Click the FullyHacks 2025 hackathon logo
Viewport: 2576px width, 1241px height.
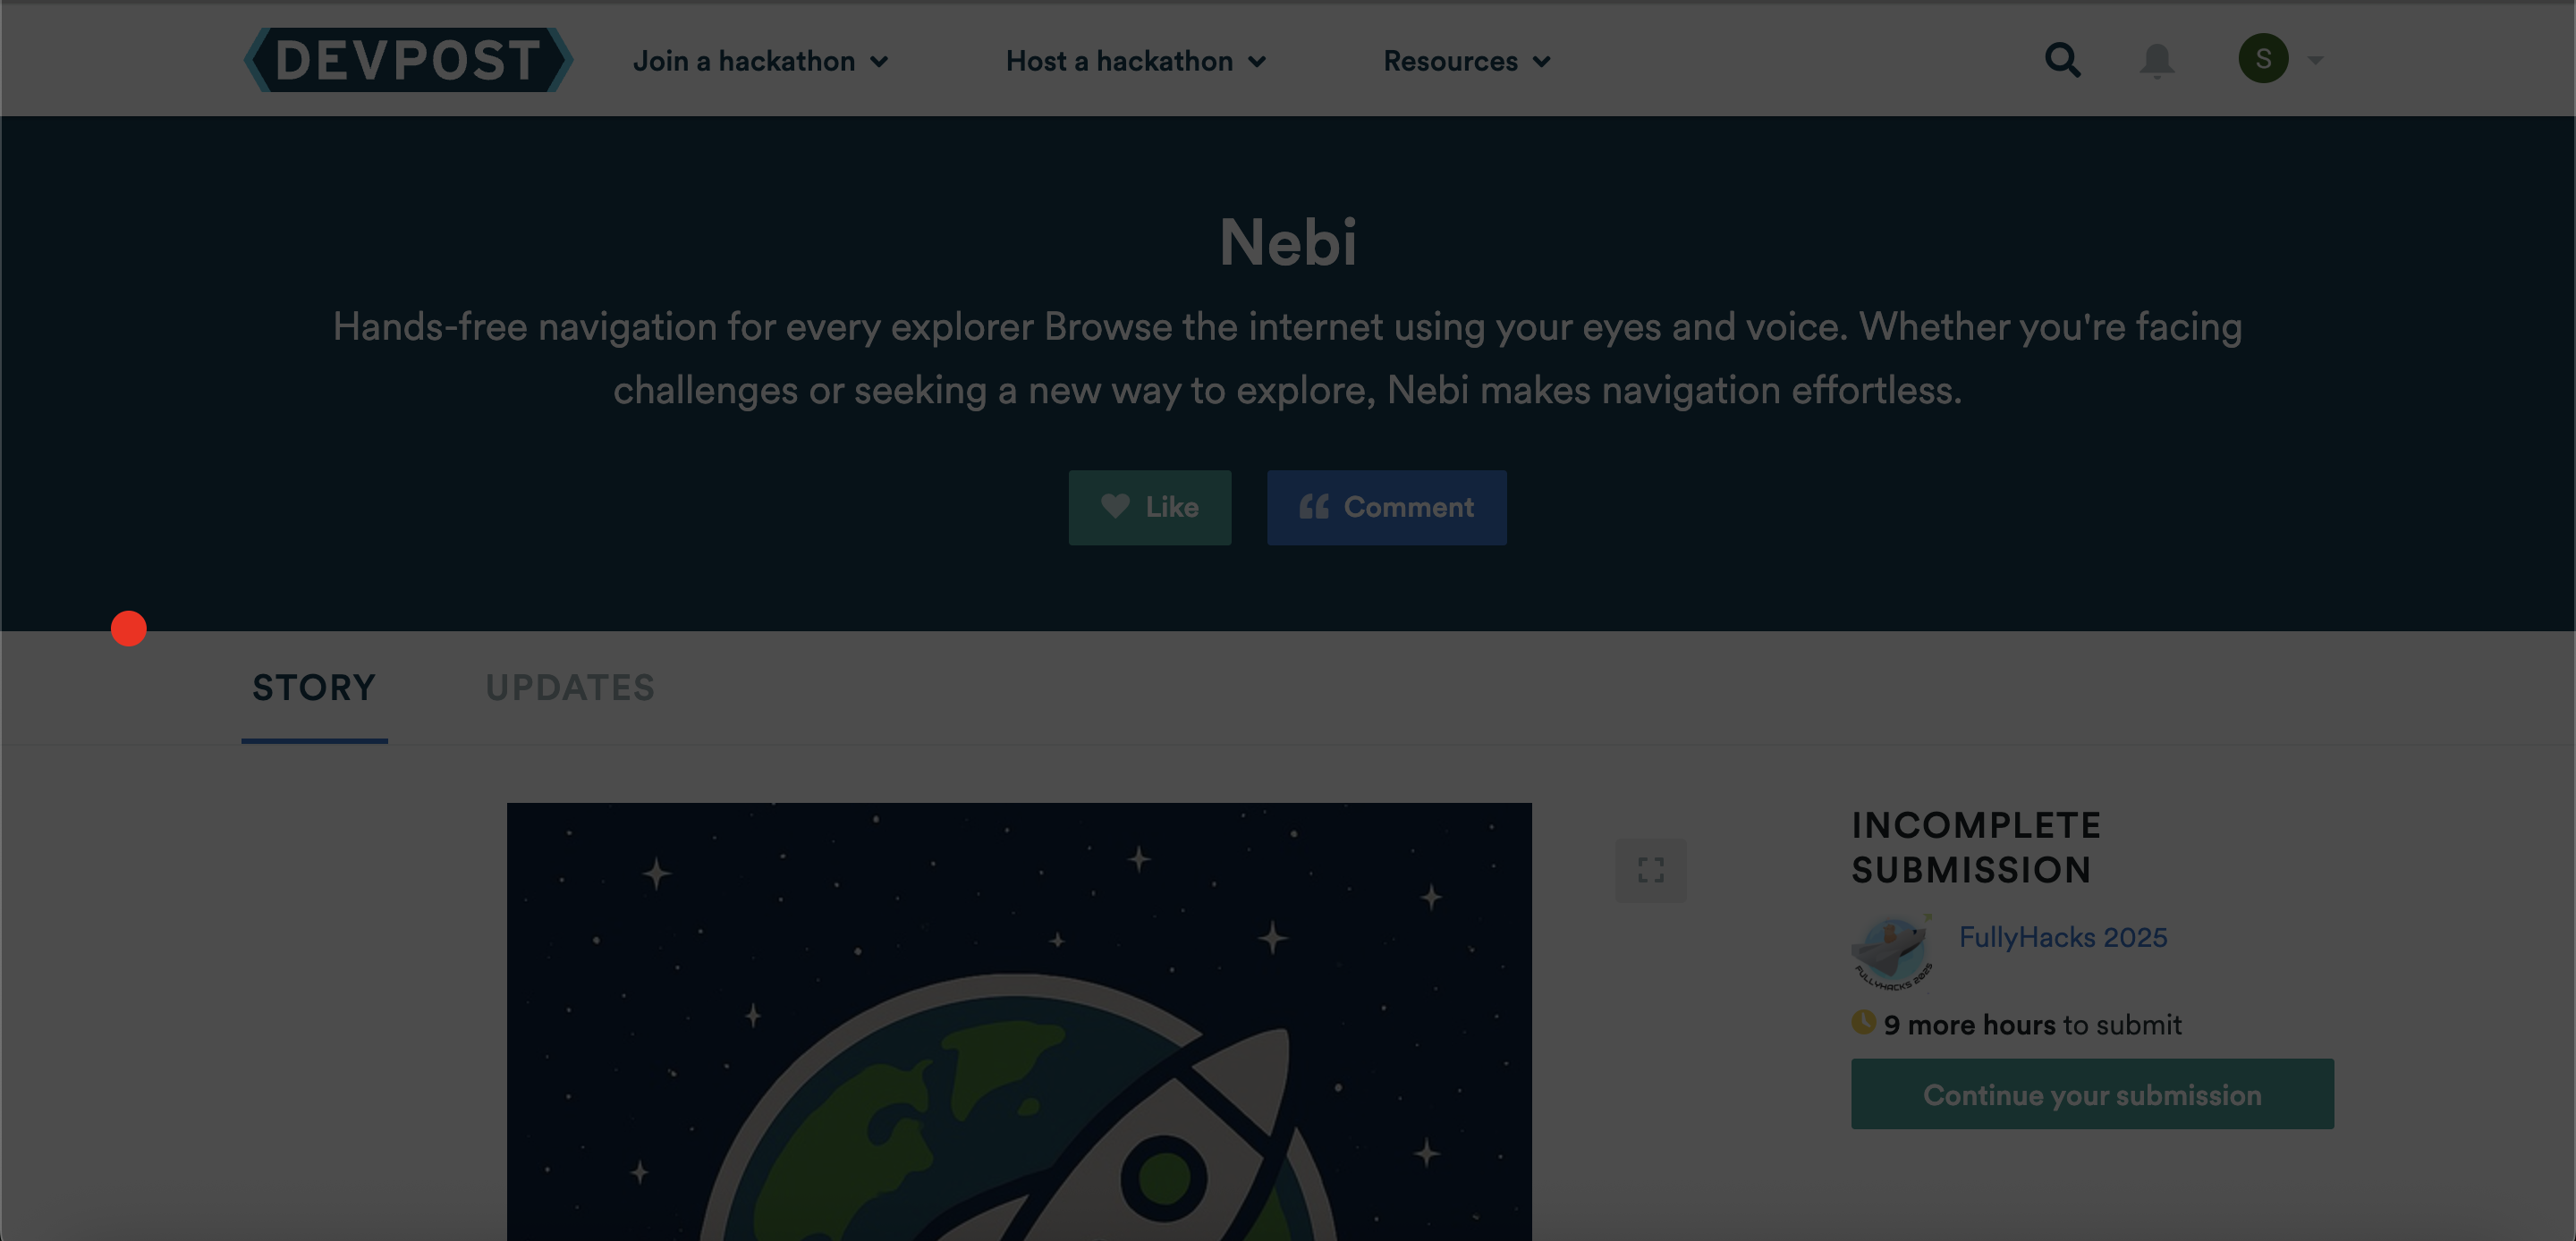coord(1892,952)
